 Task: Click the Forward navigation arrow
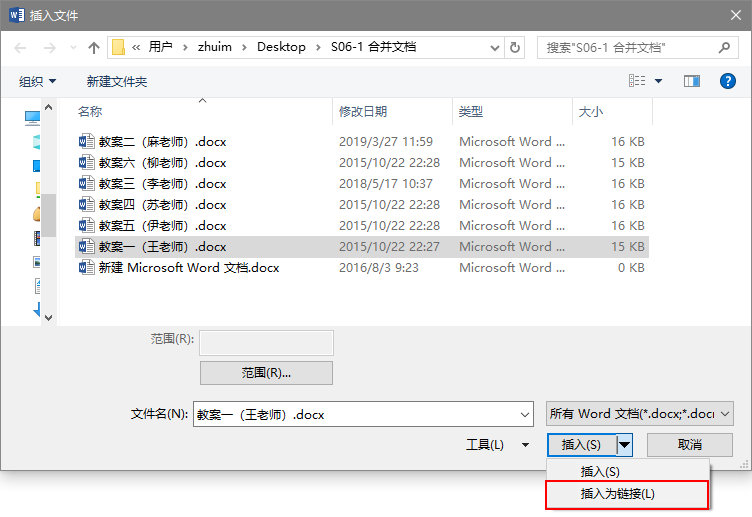pos(49,47)
